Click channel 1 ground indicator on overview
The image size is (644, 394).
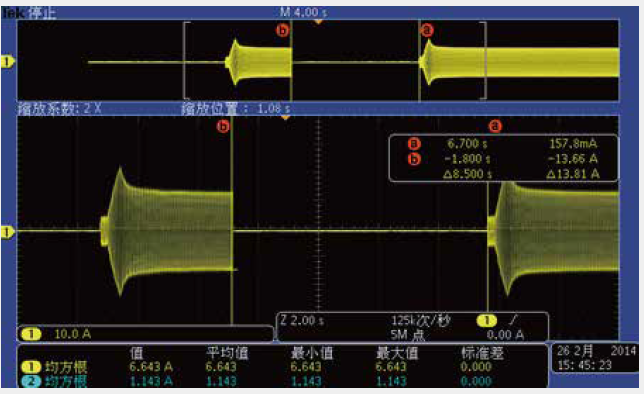pos(7,62)
